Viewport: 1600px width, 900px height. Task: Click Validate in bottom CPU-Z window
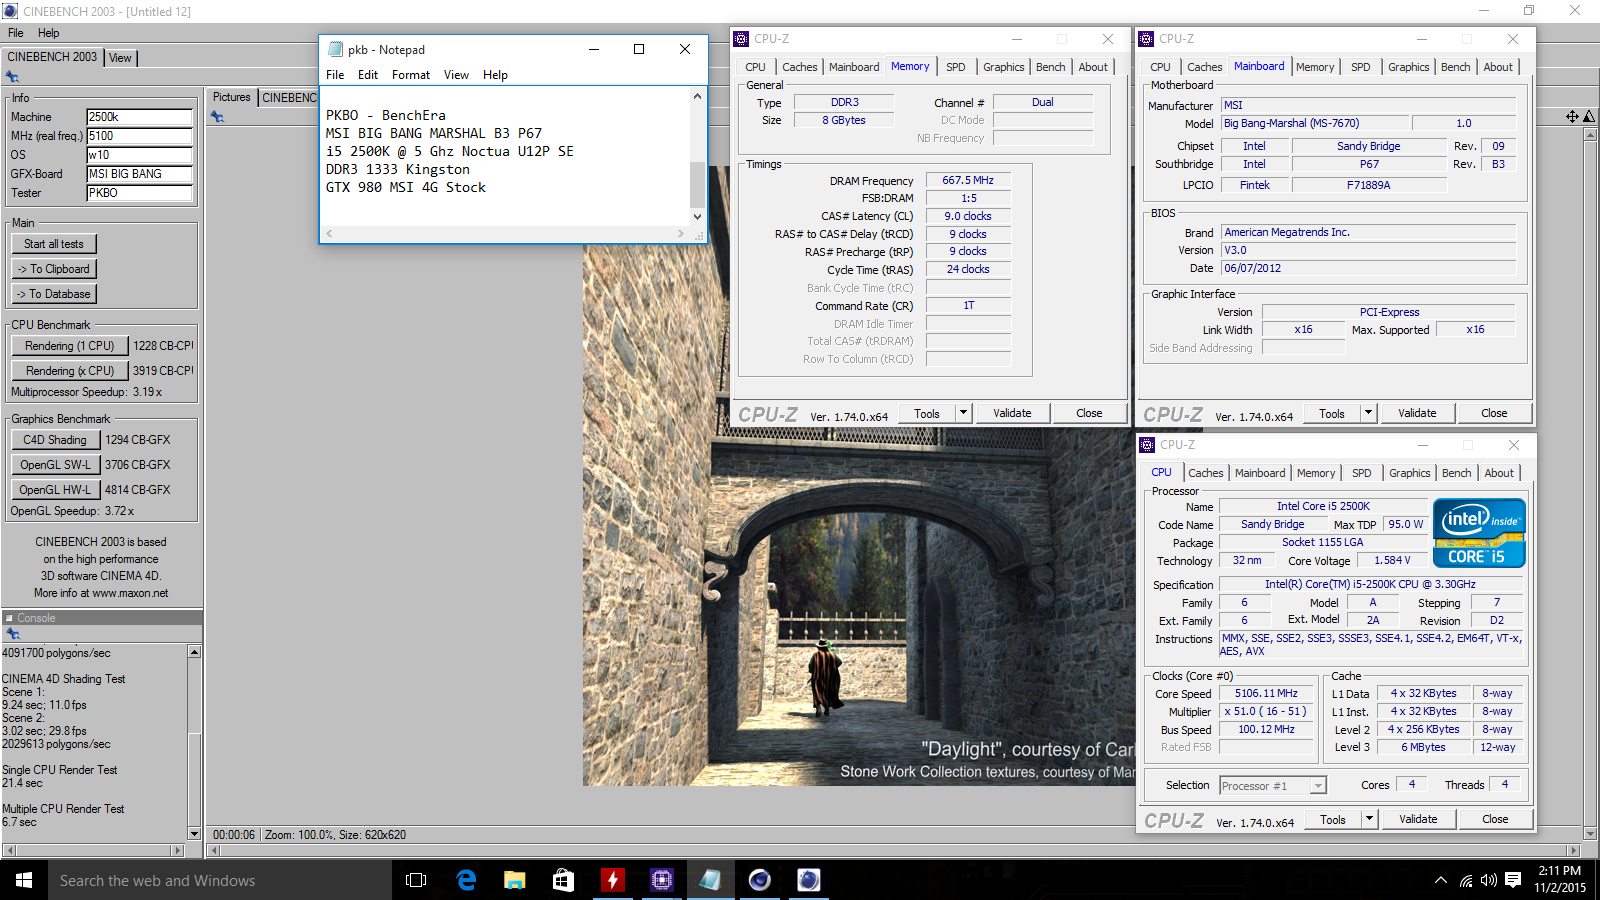(1418, 819)
